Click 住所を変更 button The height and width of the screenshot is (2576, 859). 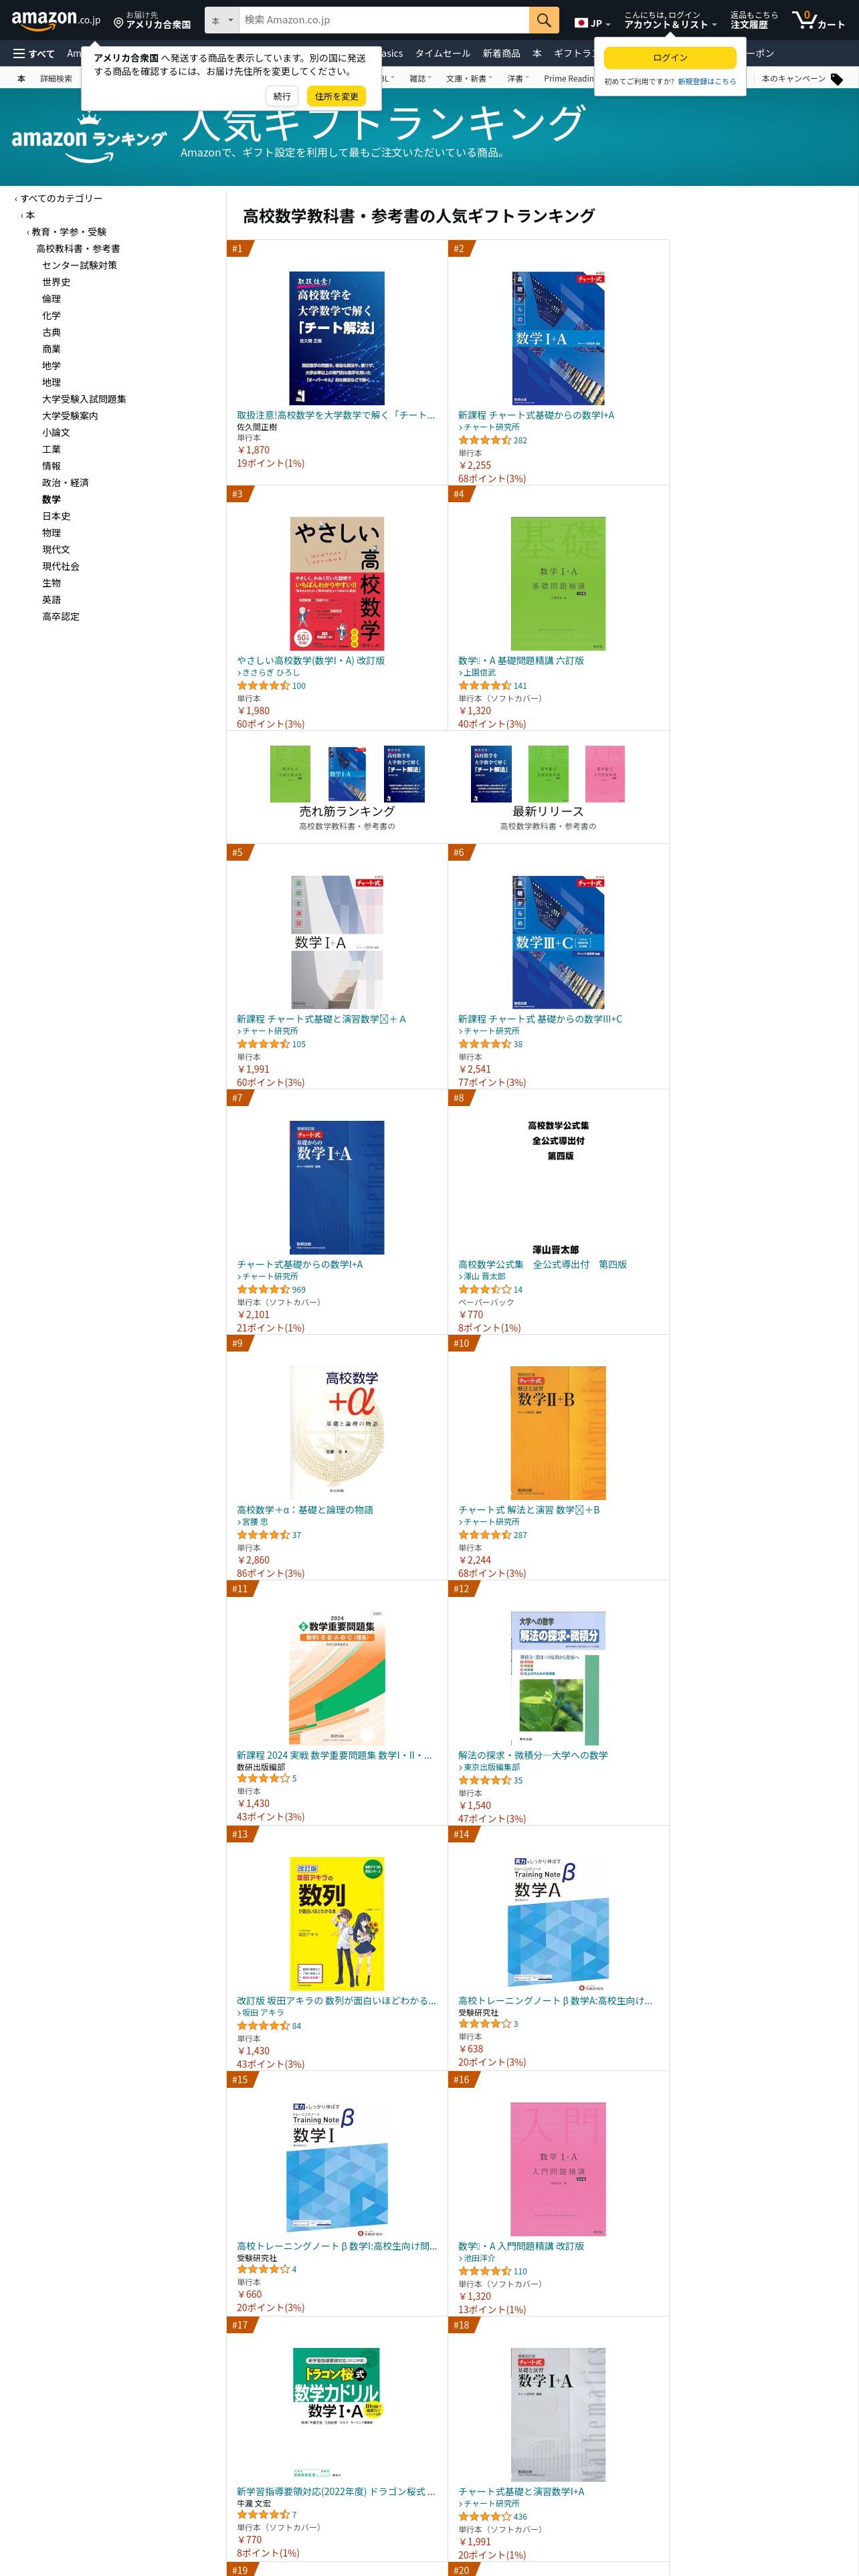[336, 96]
